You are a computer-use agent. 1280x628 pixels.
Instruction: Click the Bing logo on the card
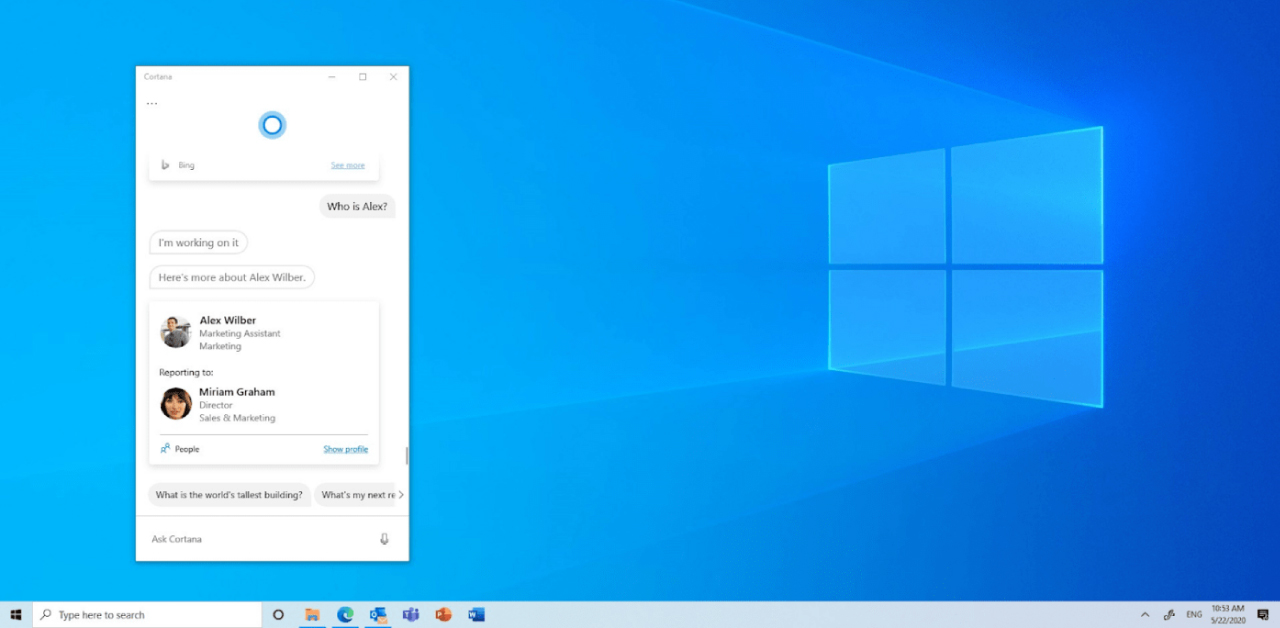point(165,165)
